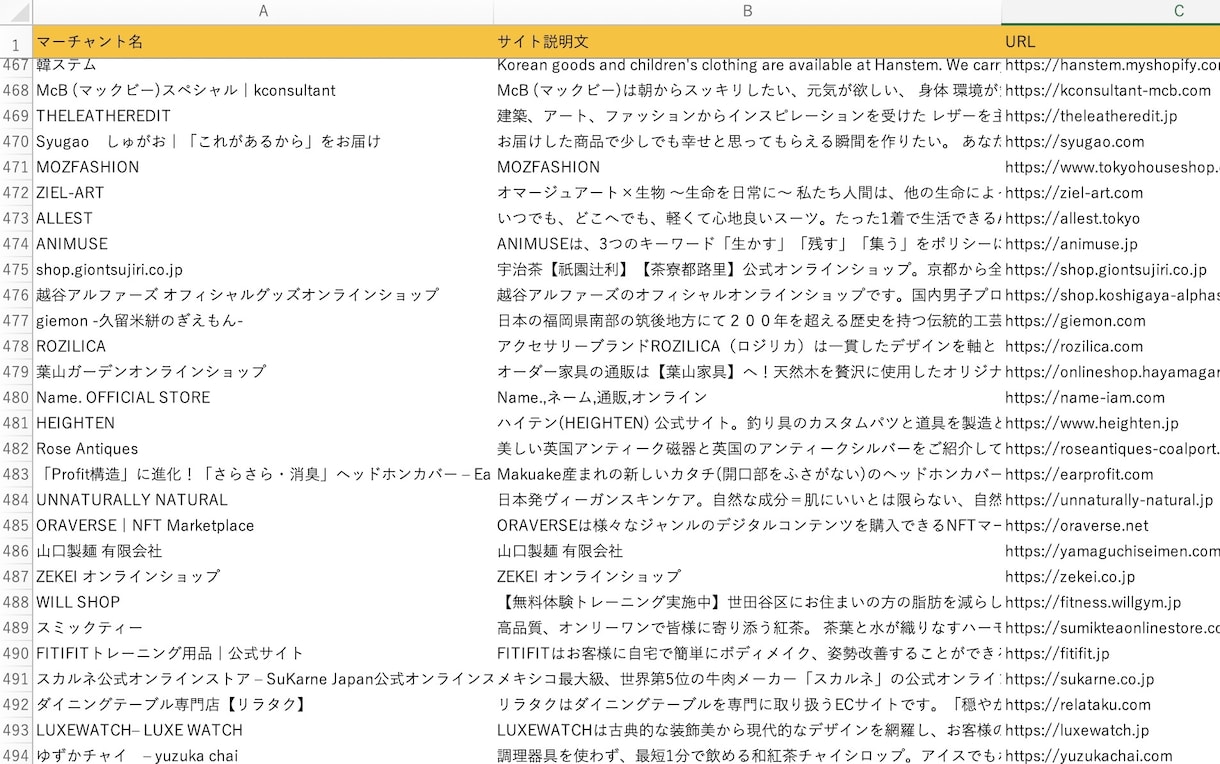Open the https://animuse.jp link
Screen dimensions: 1220x764
point(1071,244)
